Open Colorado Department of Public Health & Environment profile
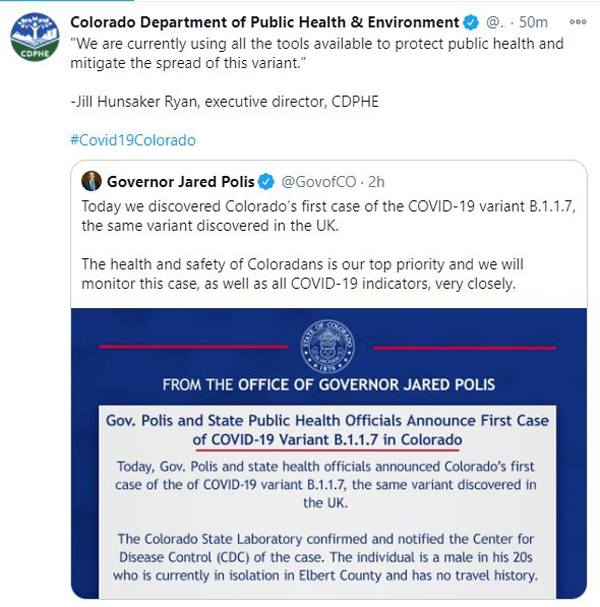Screen dimensions: 600x607 [x=264, y=22]
